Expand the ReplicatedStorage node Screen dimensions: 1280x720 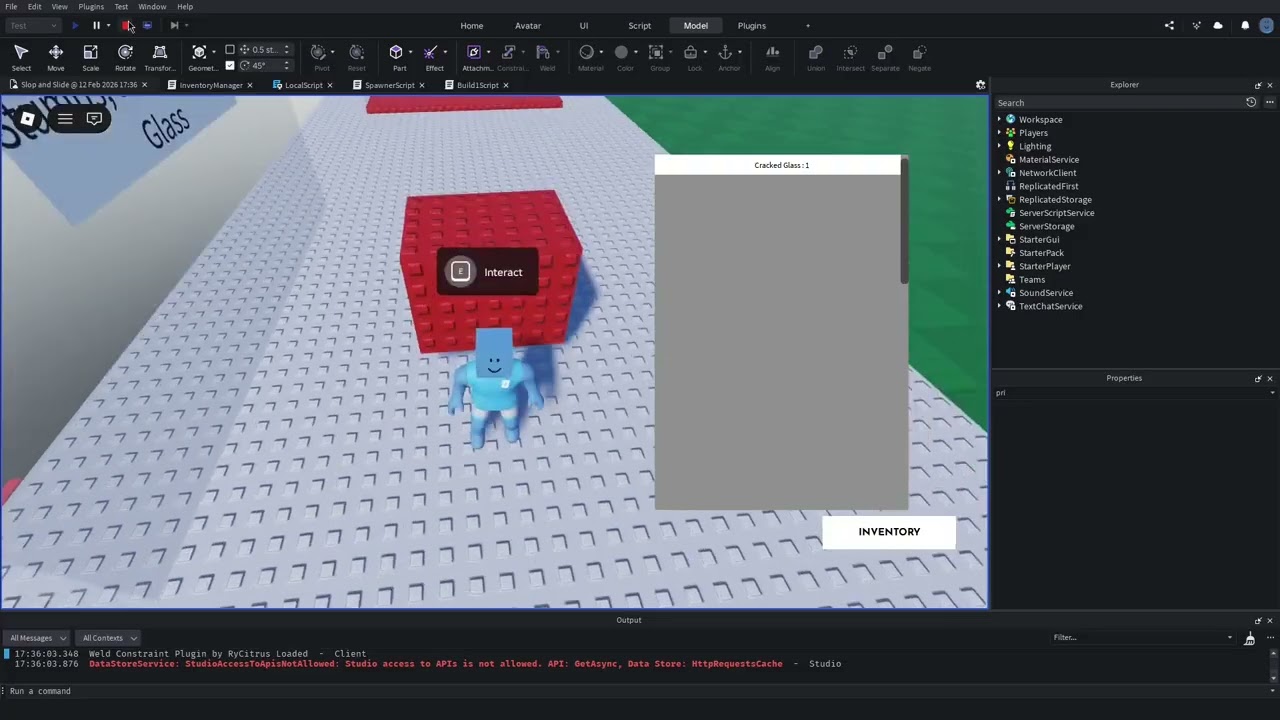[999, 199]
